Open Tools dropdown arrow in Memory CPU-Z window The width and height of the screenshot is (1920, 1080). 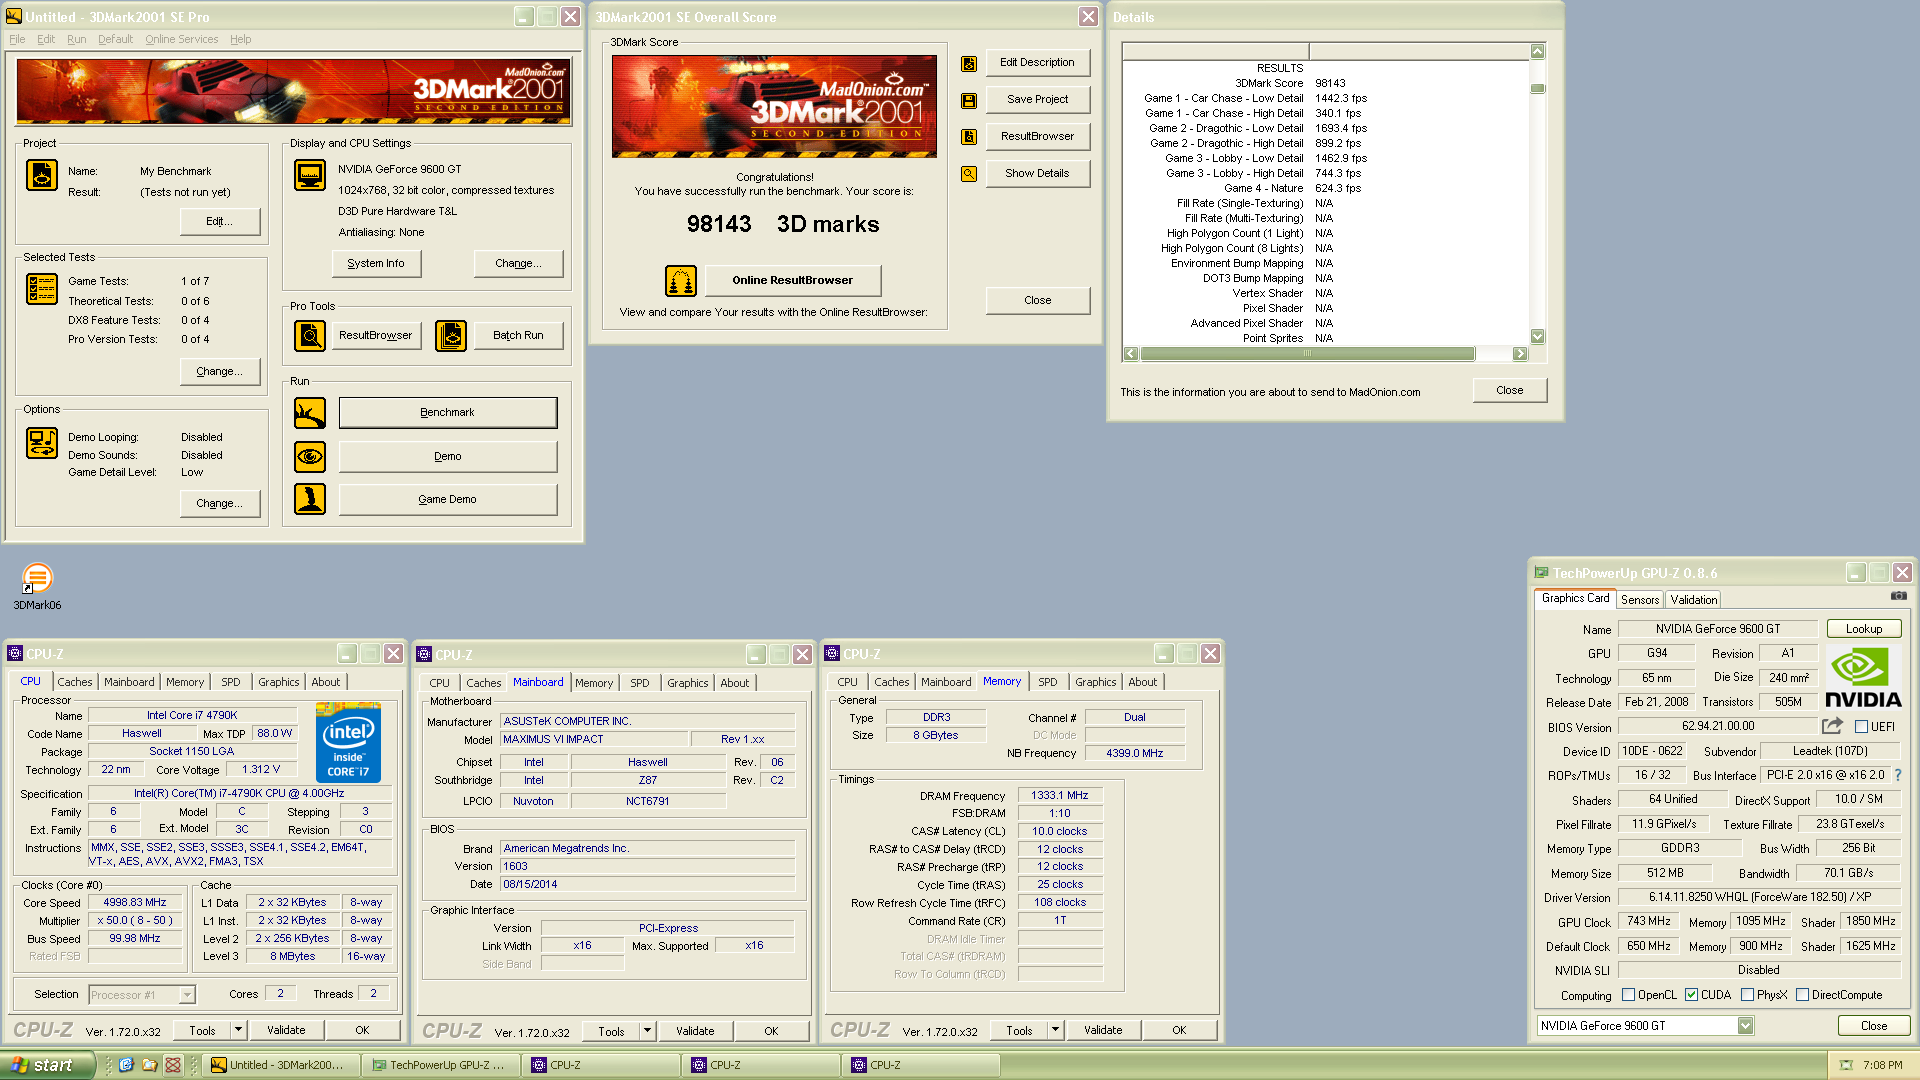1055,1030
